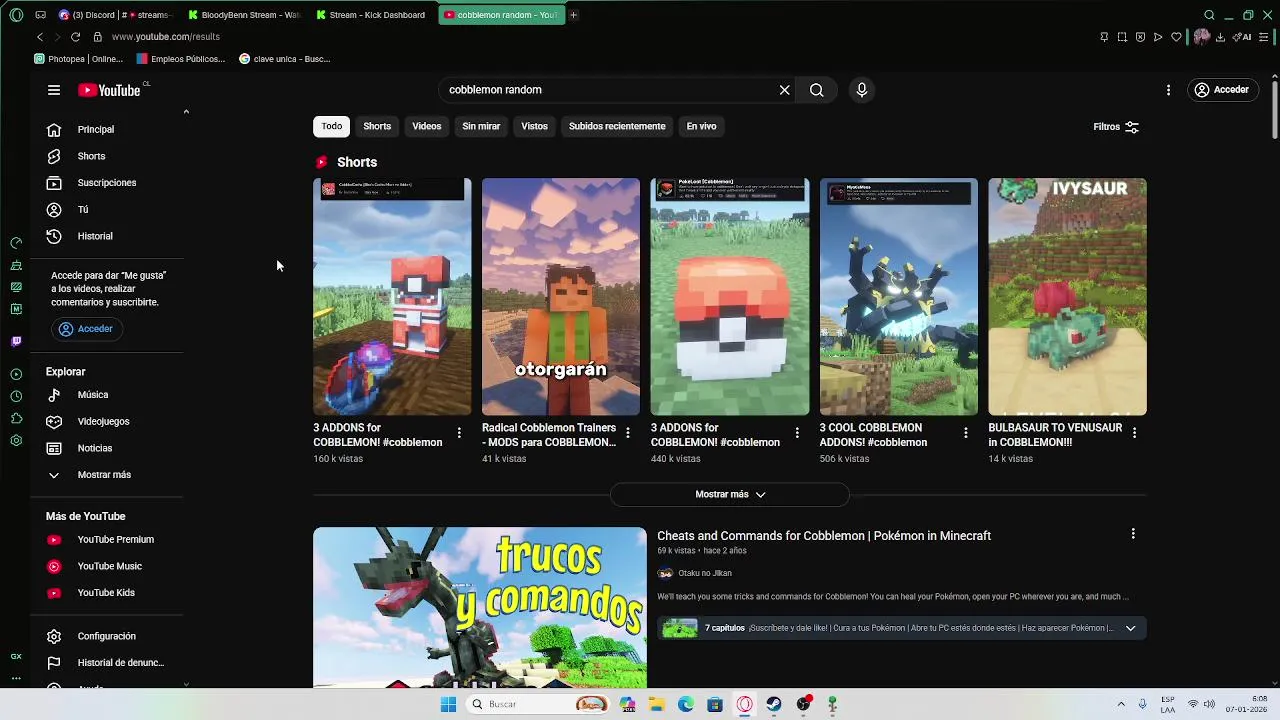The width and height of the screenshot is (1280, 720).
Task: Show hidden system tray icons chevron
Action: 1120,704
